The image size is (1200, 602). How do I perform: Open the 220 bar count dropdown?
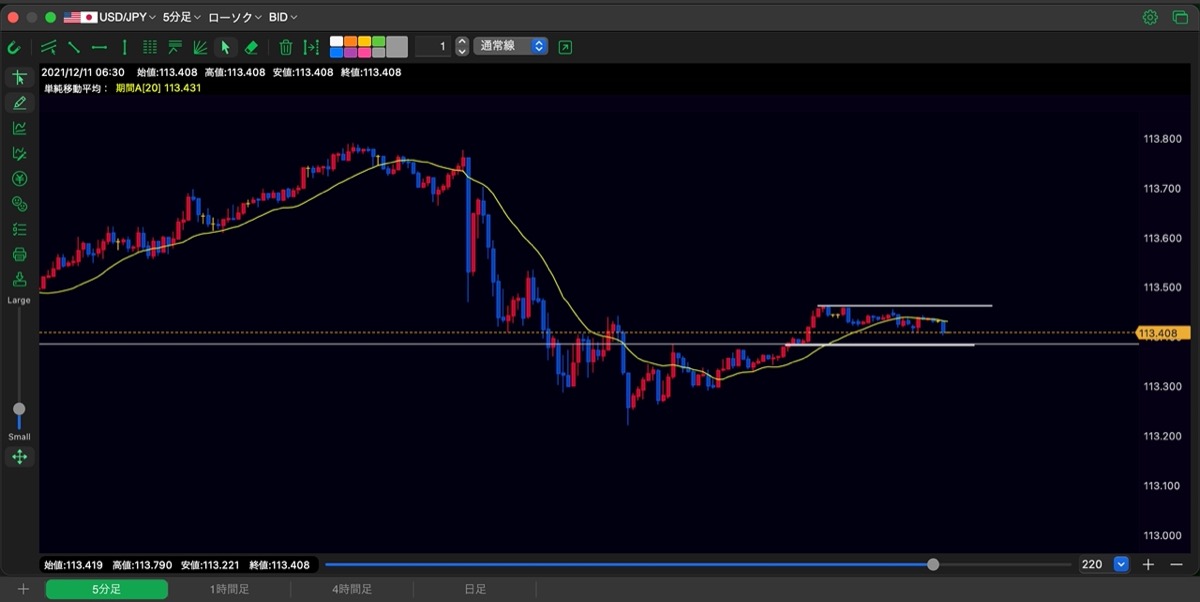1121,564
